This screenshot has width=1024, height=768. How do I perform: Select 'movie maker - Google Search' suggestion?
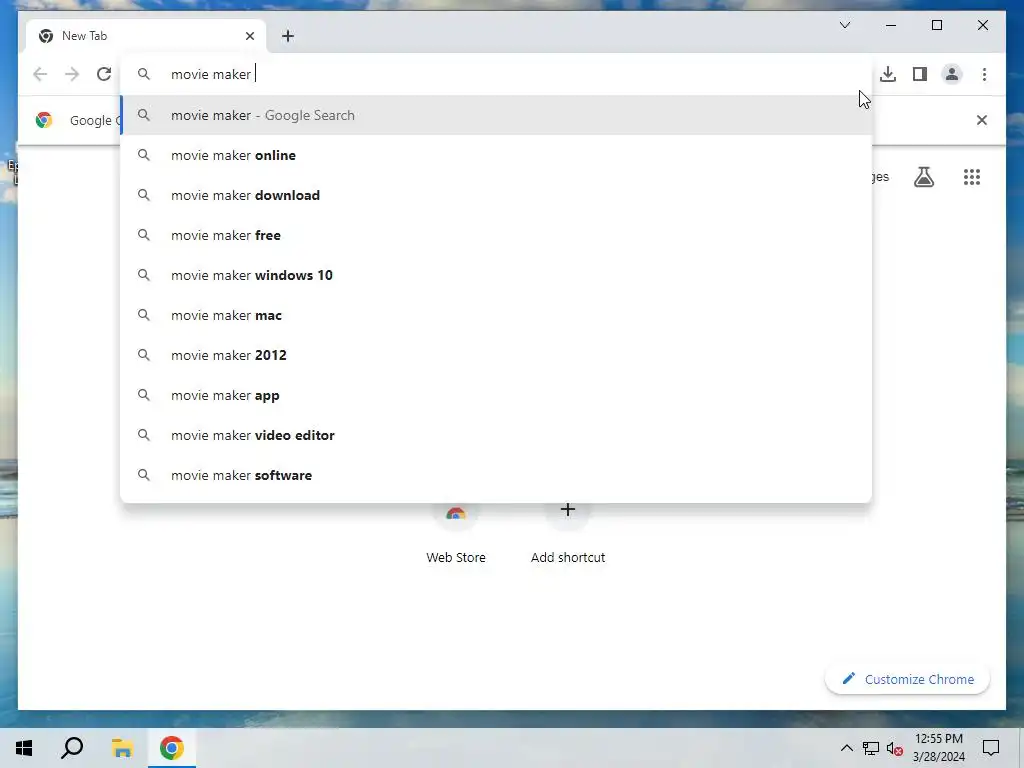point(496,115)
